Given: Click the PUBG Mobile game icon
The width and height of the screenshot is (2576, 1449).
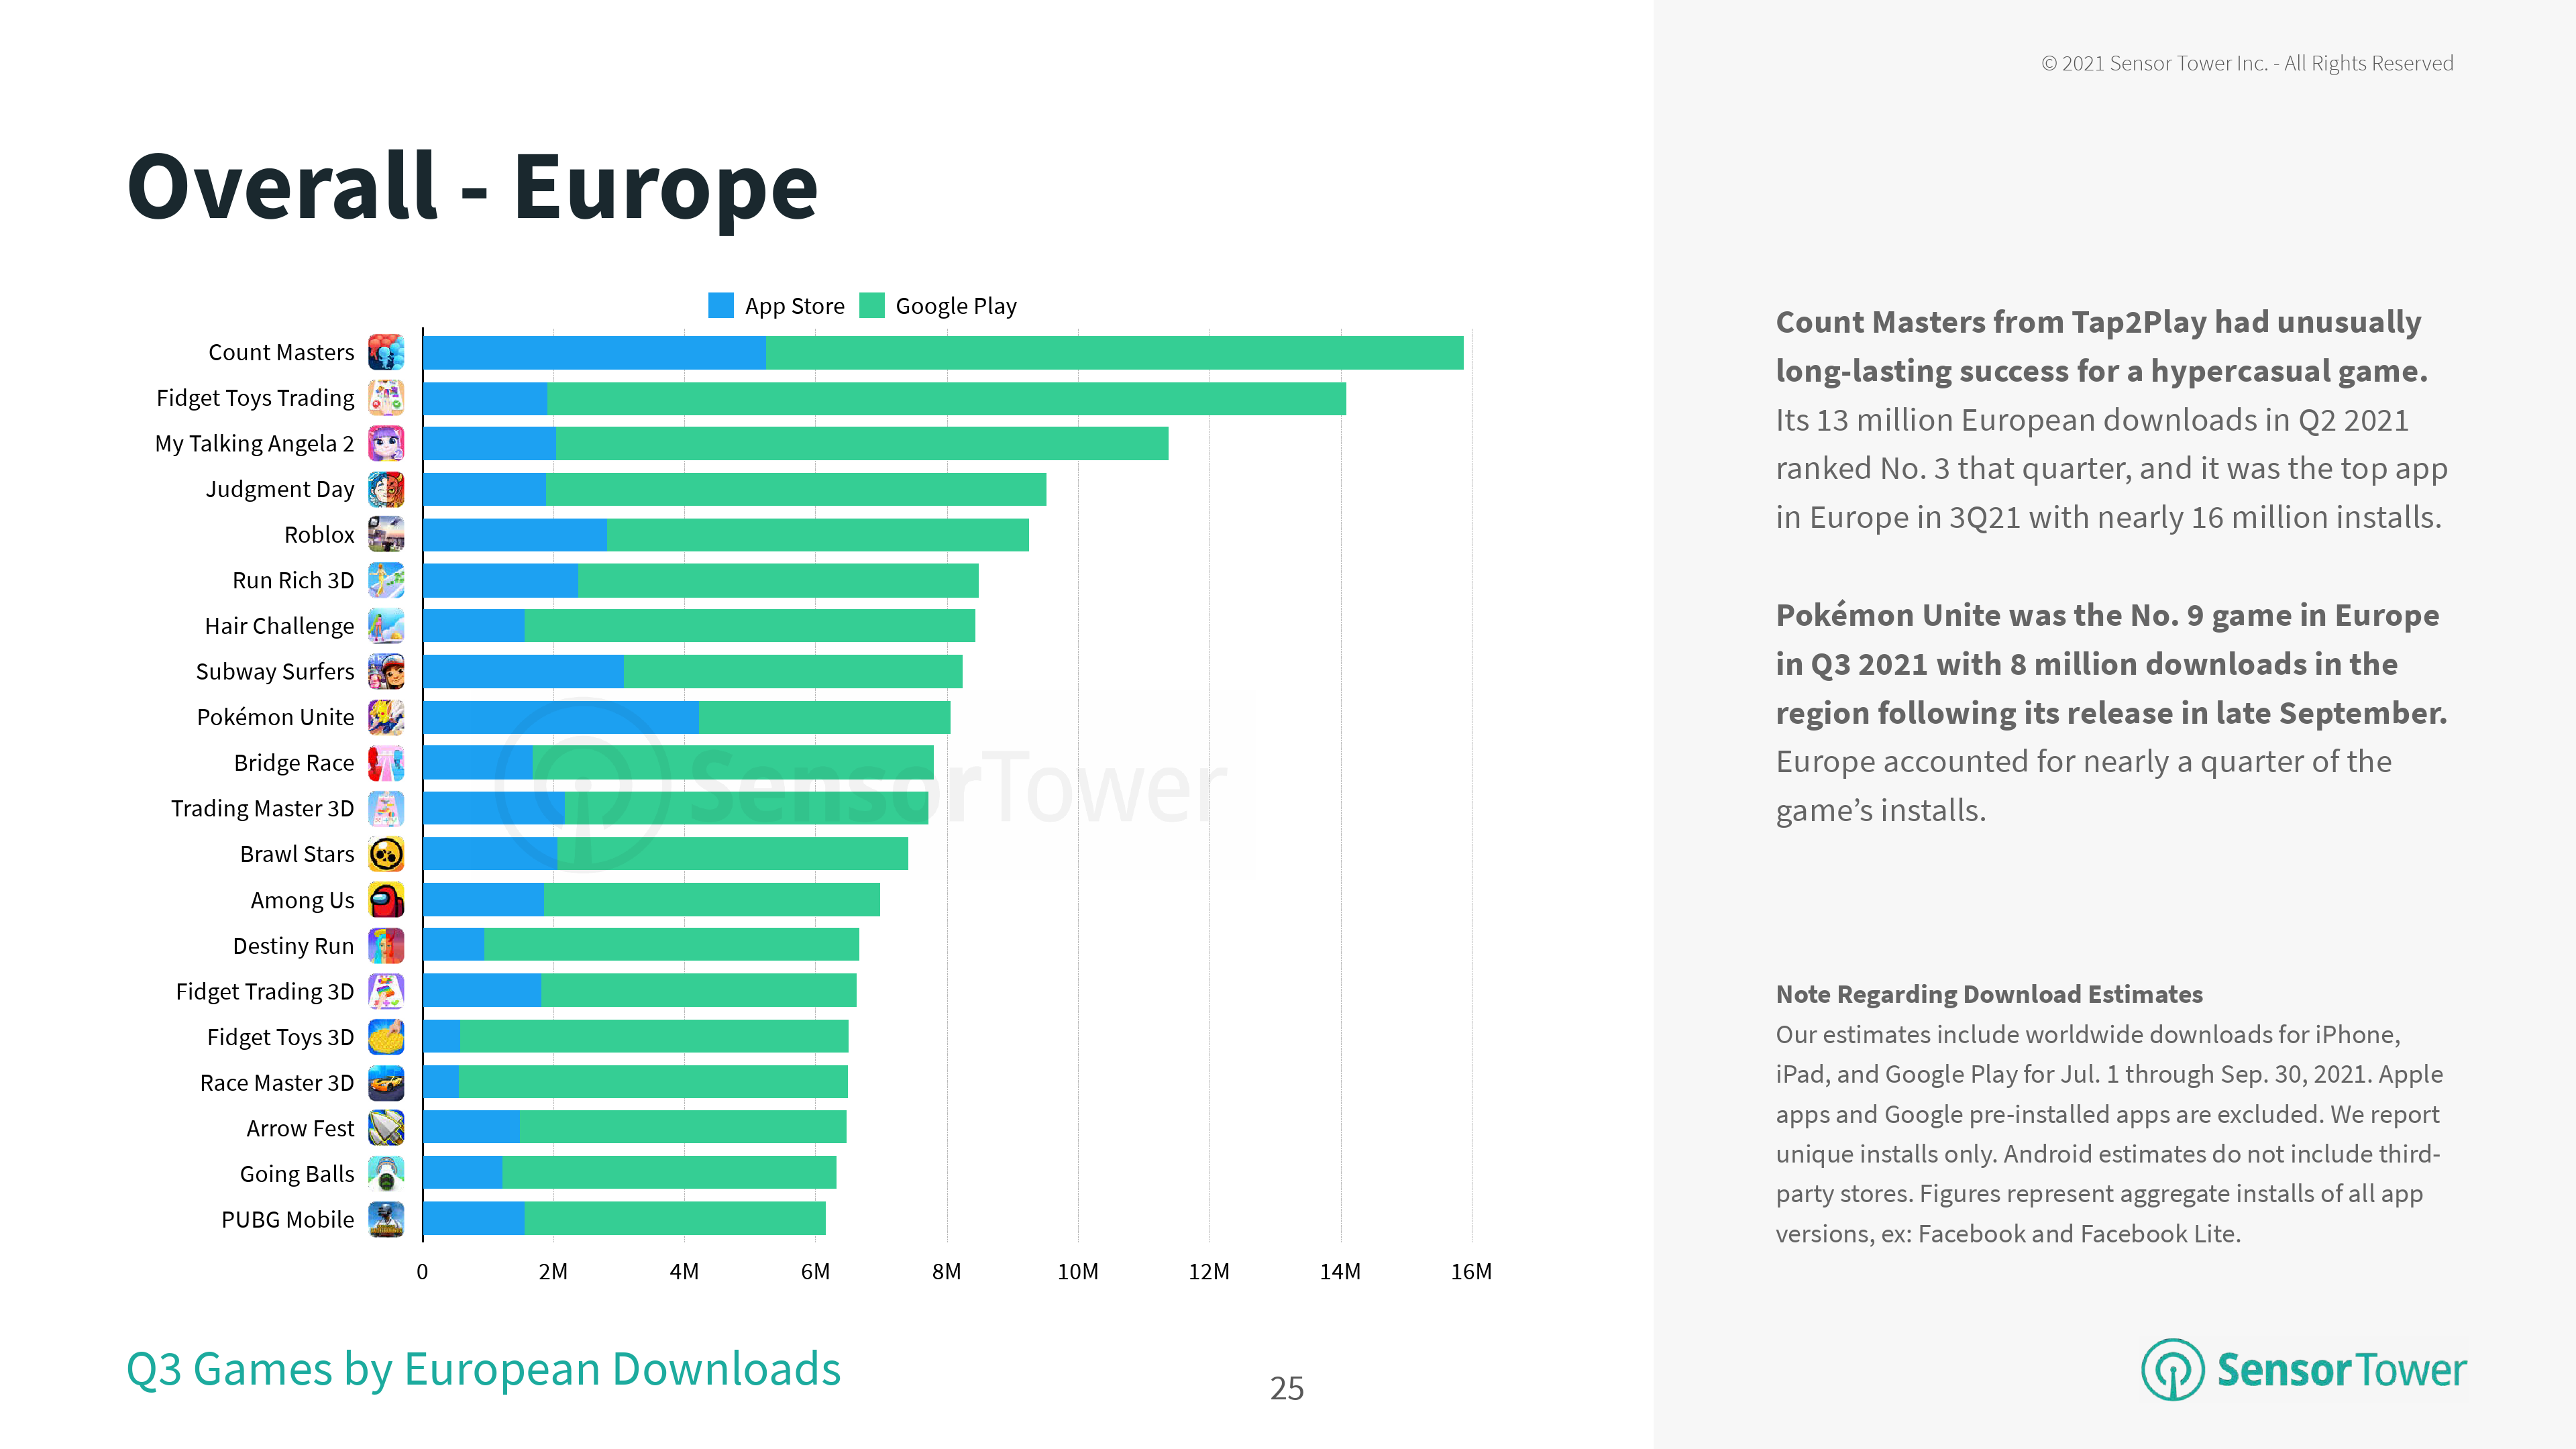Looking at the screenshot, I should pos(386,1219).
